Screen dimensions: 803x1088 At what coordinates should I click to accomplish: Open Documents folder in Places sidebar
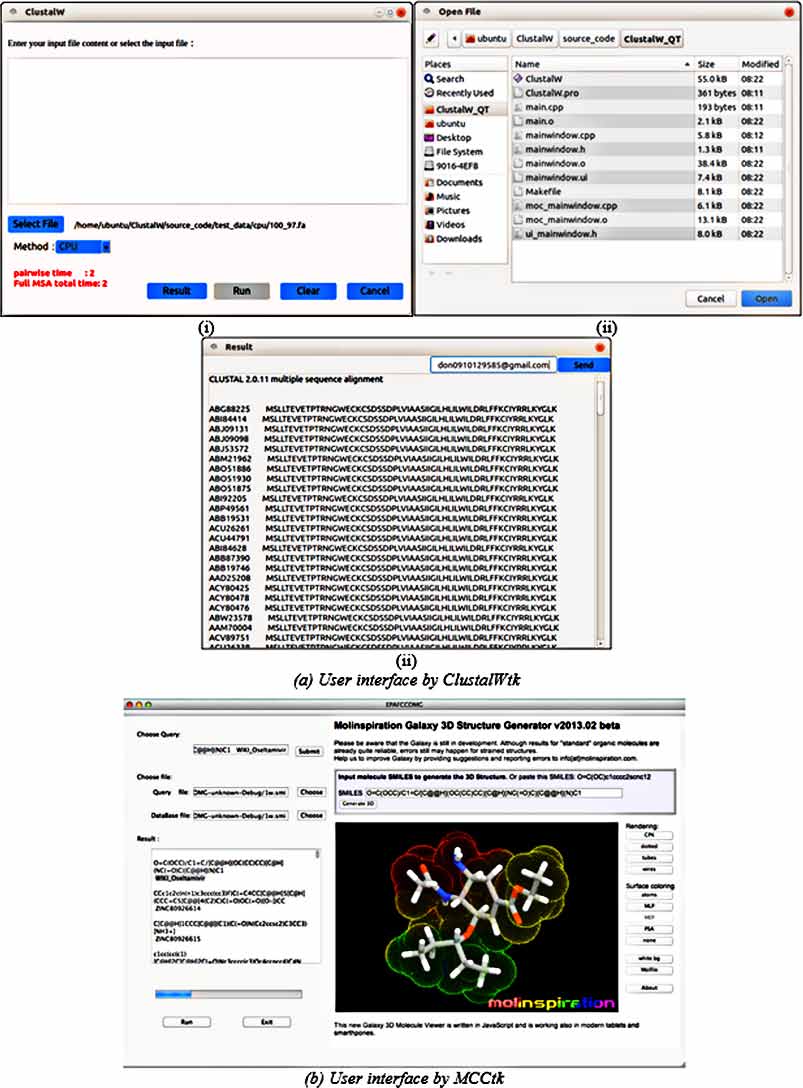point(453,182)
